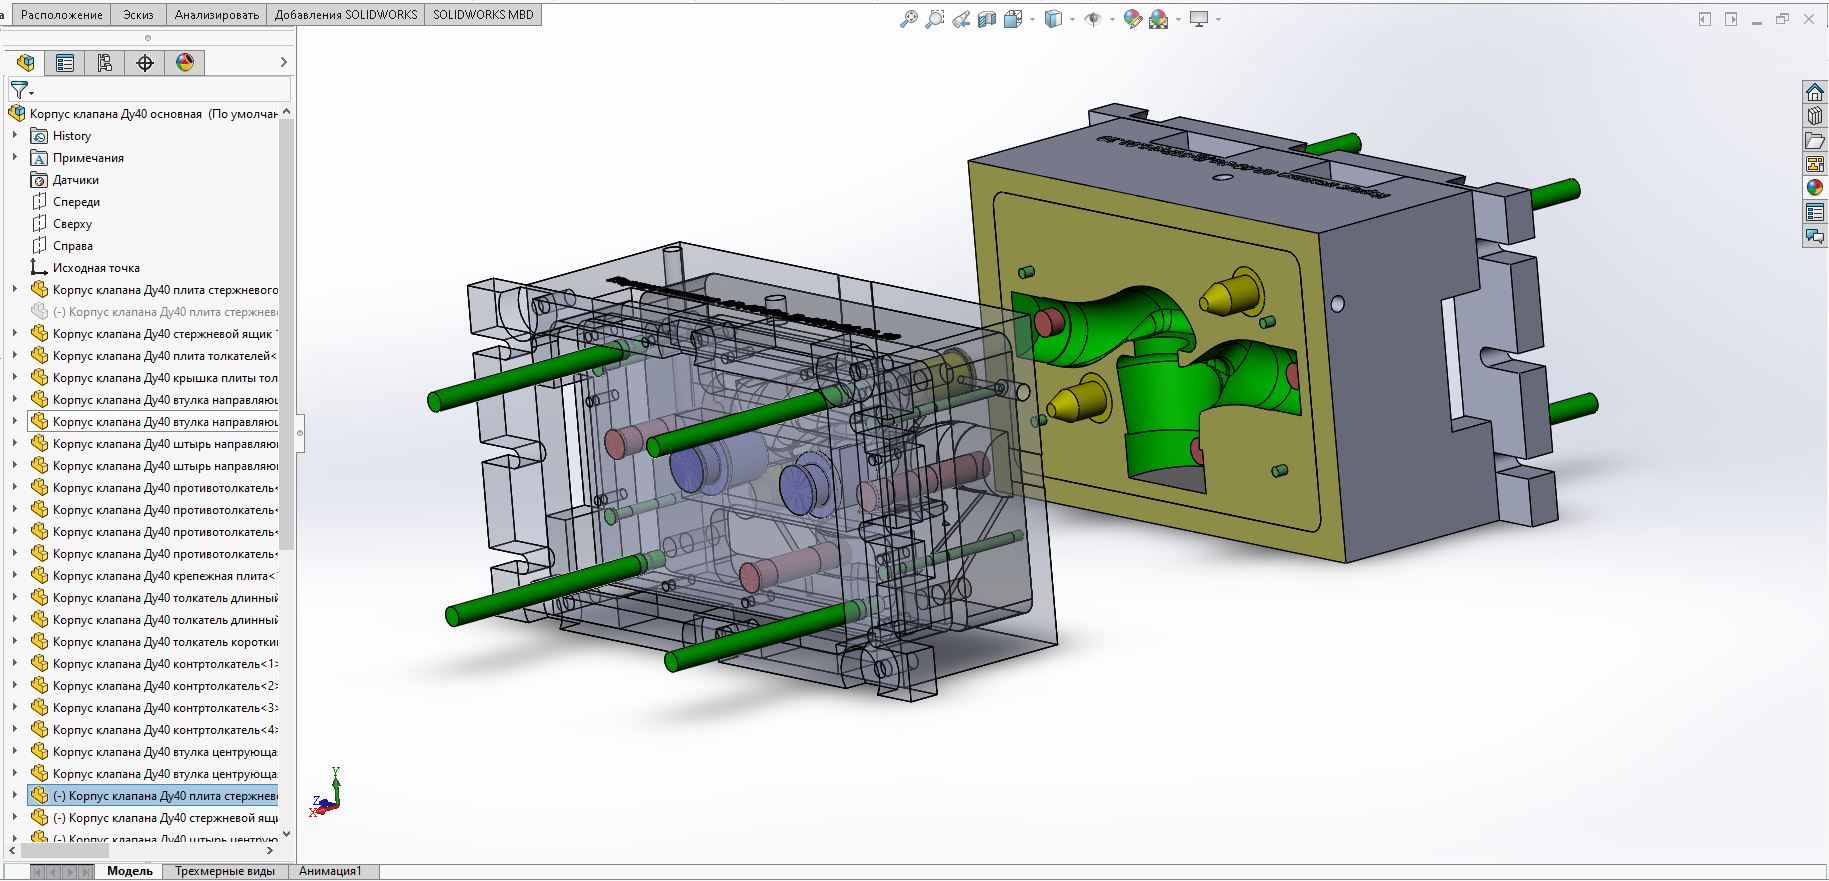Expand the Примечания tree node
Viewport: 1829px width, 881px height.
click(x=15, y=157)
